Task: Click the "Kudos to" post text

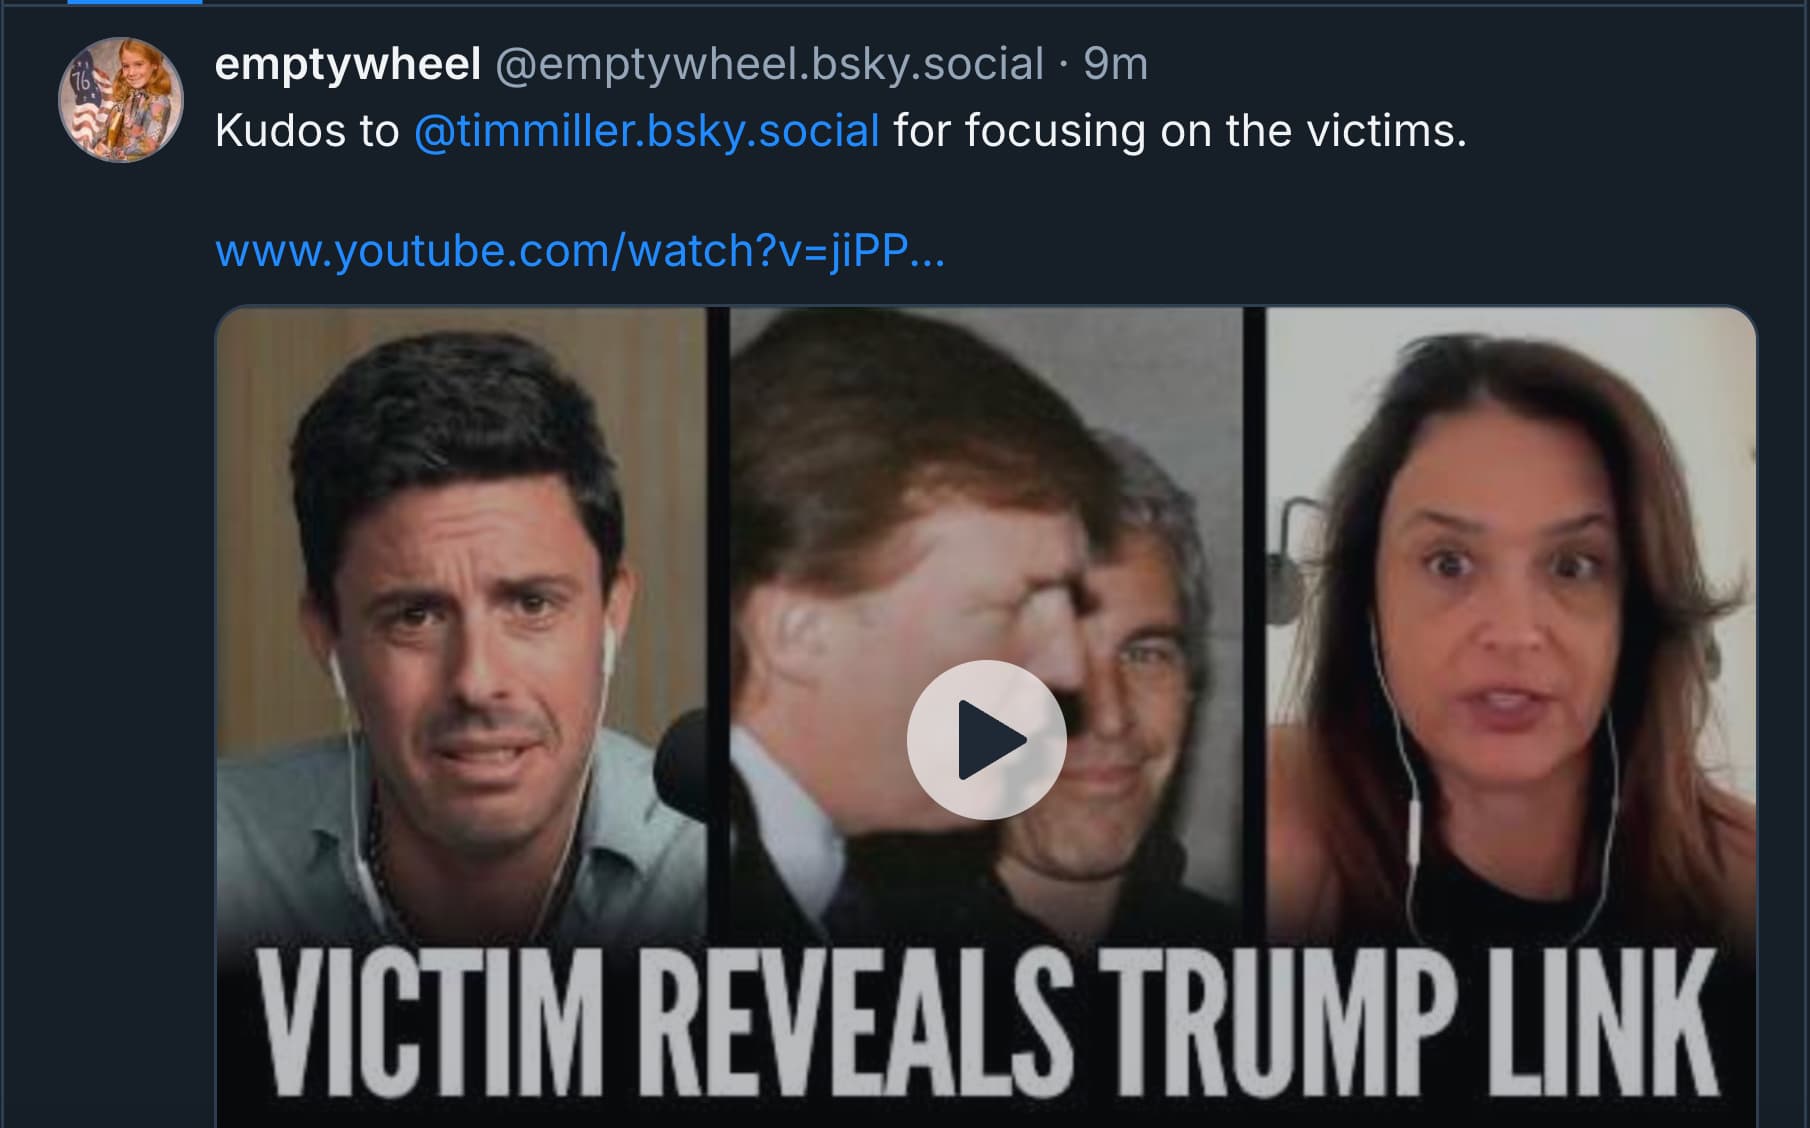Action: [x=307, y=131]
